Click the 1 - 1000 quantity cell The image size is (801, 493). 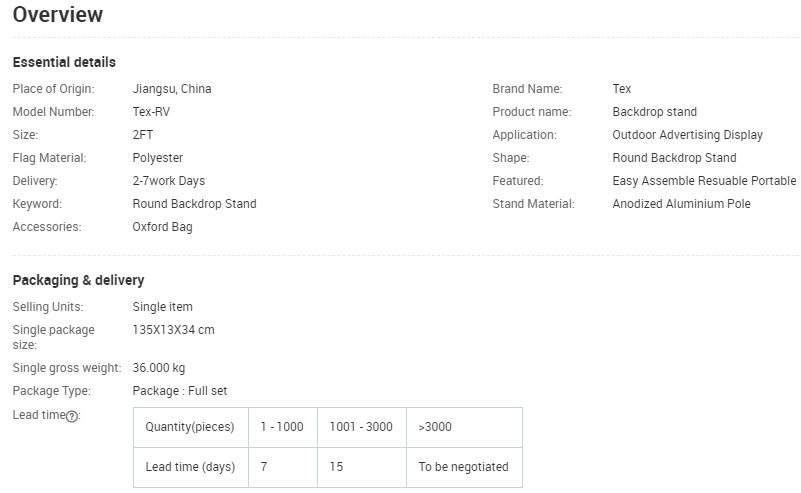[282, 427]
